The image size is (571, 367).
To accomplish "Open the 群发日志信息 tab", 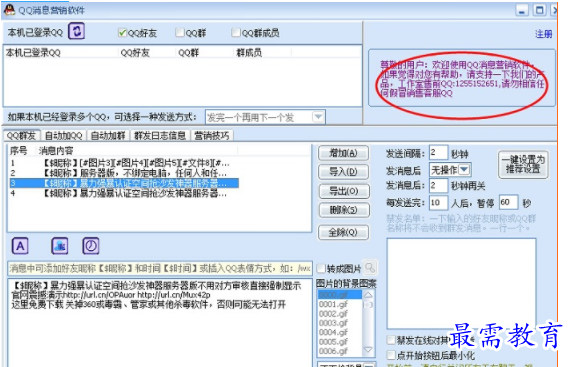I will (x=160, y=136).
